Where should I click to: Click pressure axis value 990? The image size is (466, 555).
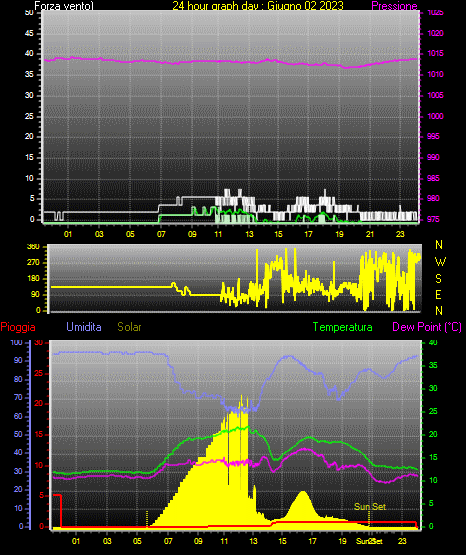click(x=433, y=157)
